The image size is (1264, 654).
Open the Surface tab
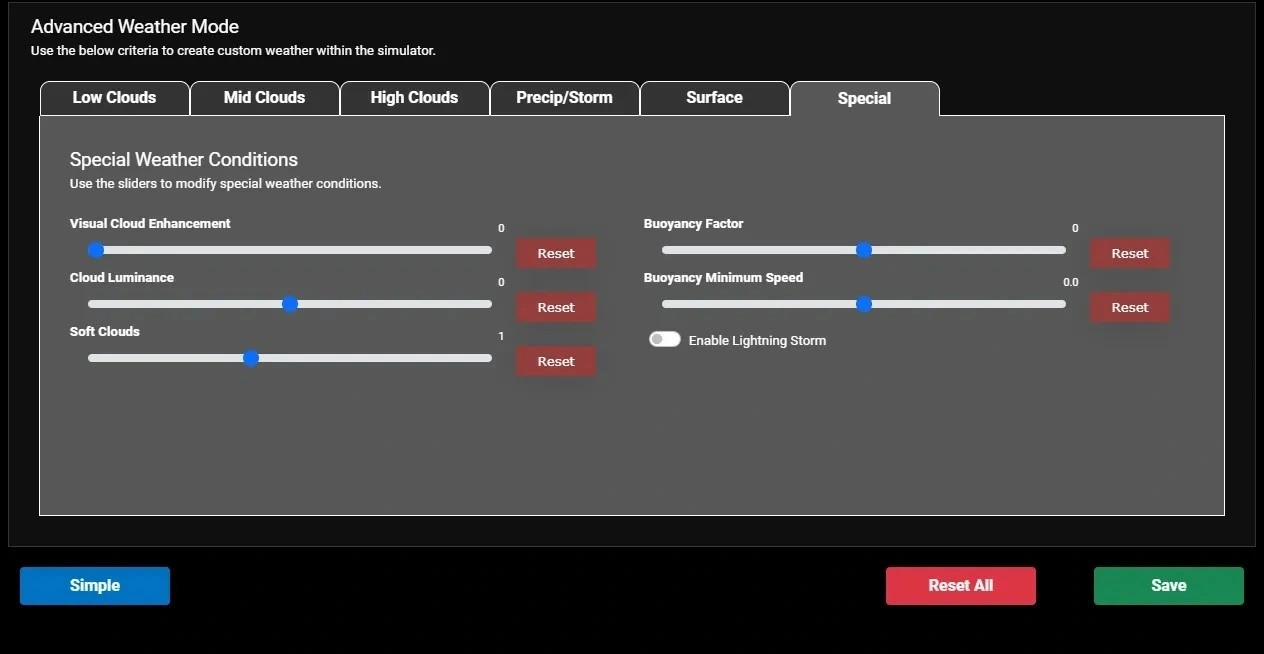tap(714, 98)
